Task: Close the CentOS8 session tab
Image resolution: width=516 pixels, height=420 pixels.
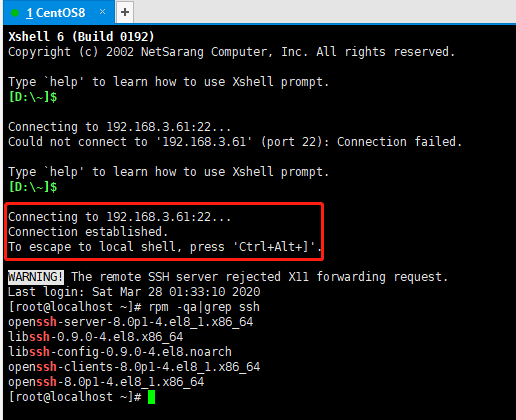Action: click(102, 12)
